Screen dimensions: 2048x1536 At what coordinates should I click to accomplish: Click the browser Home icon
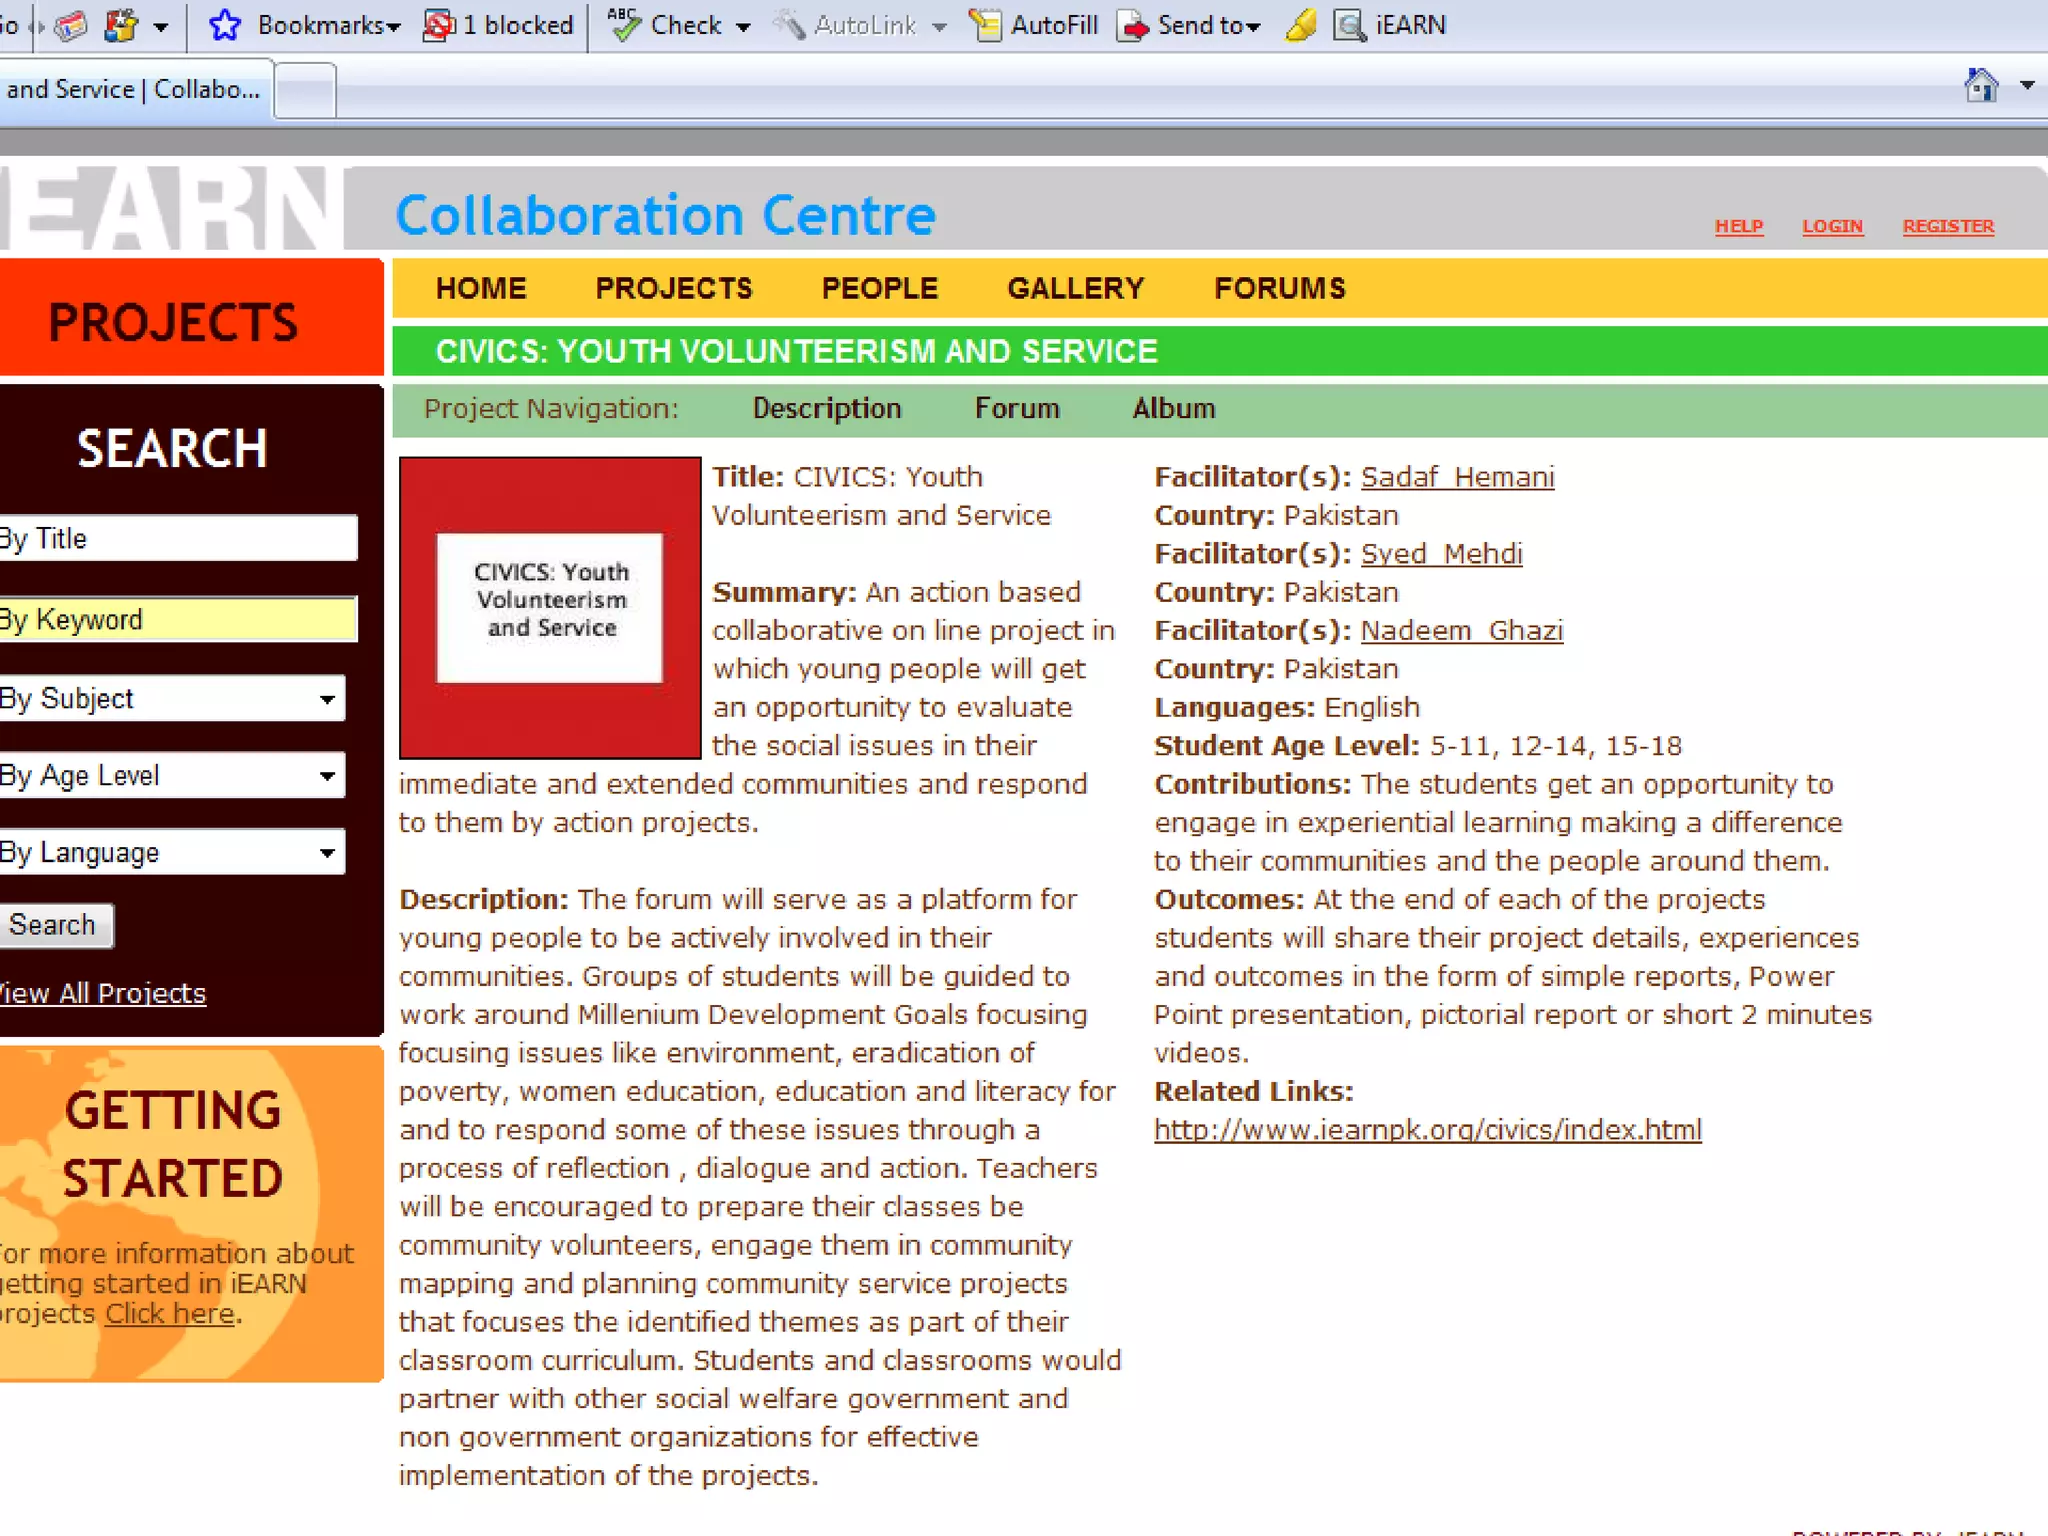coord(1981,86)
